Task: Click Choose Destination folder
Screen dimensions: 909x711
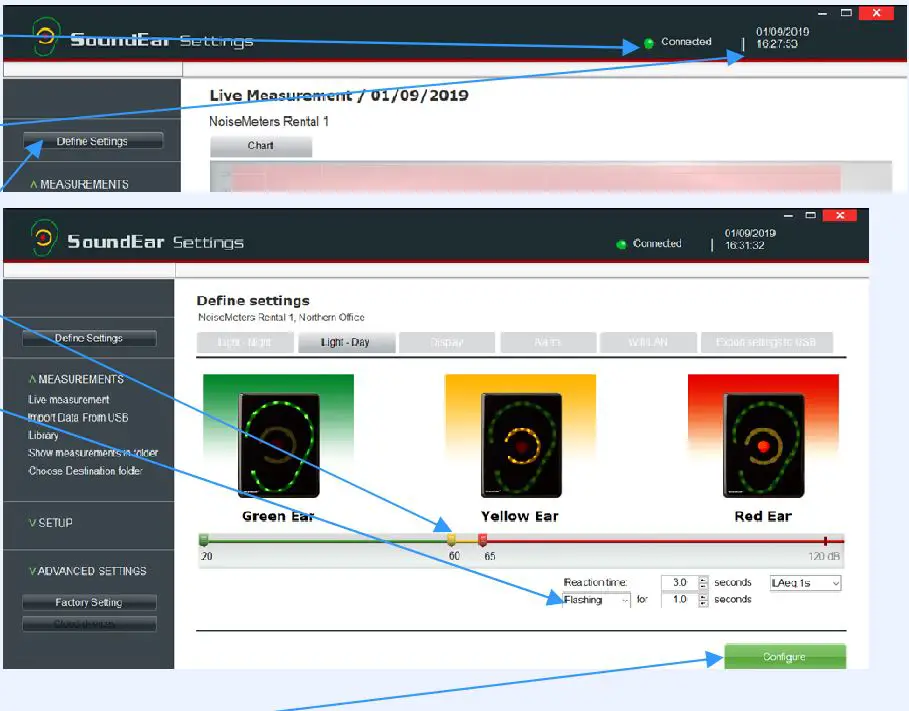Action: 85,470
